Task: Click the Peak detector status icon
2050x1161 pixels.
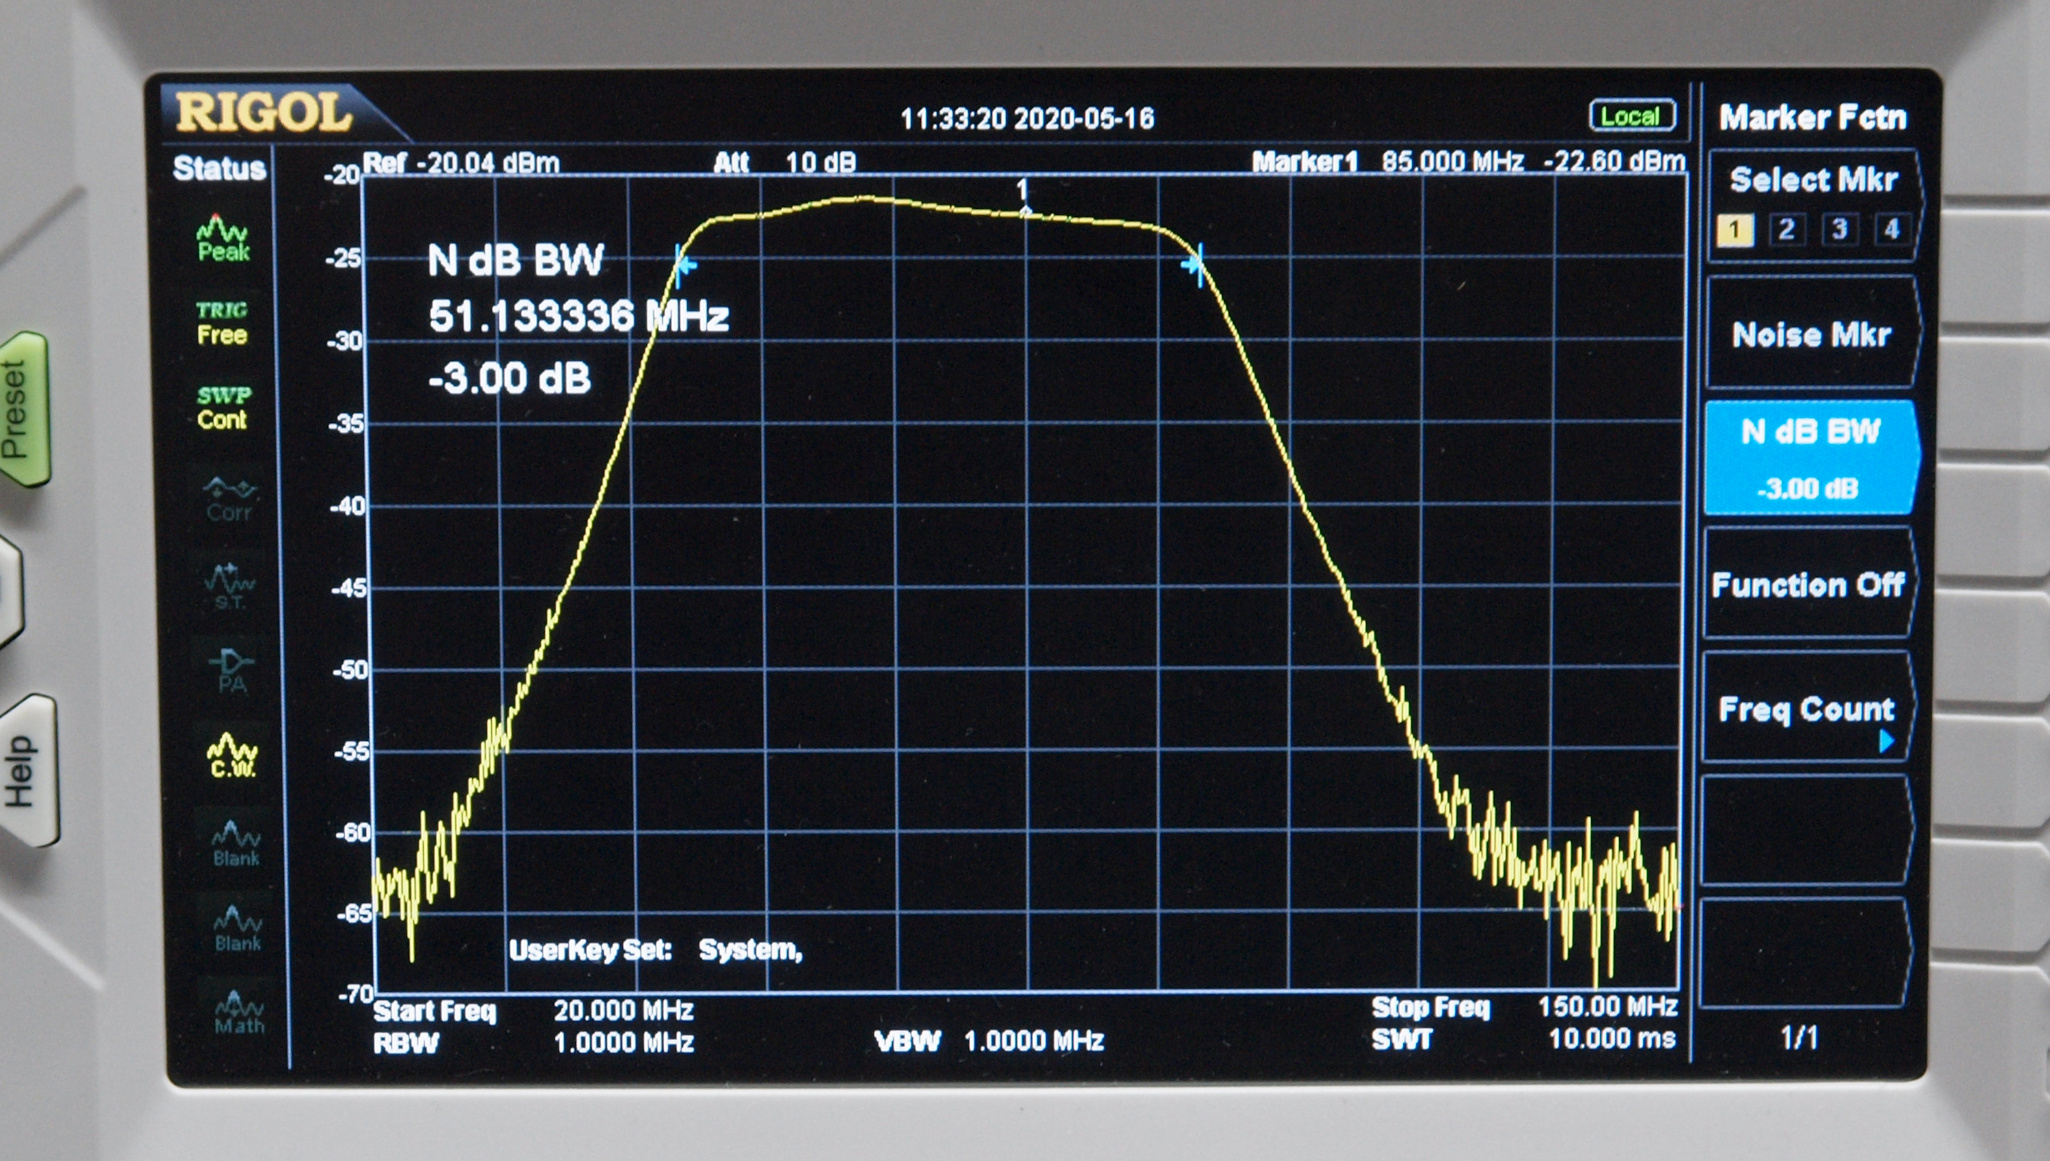Action: pos(223,238)
